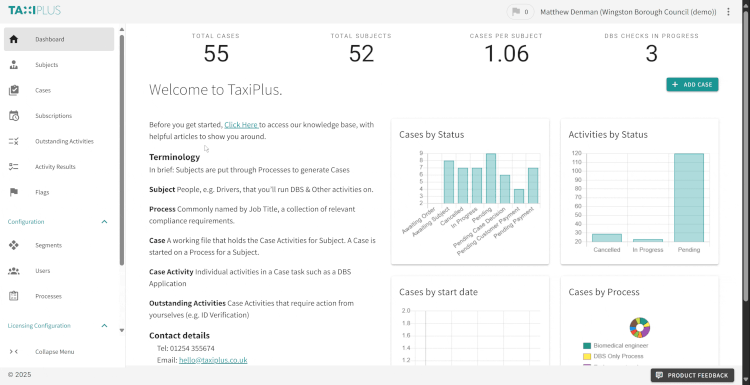
Task: Select the Segments icon
Action: click(13, 245)
